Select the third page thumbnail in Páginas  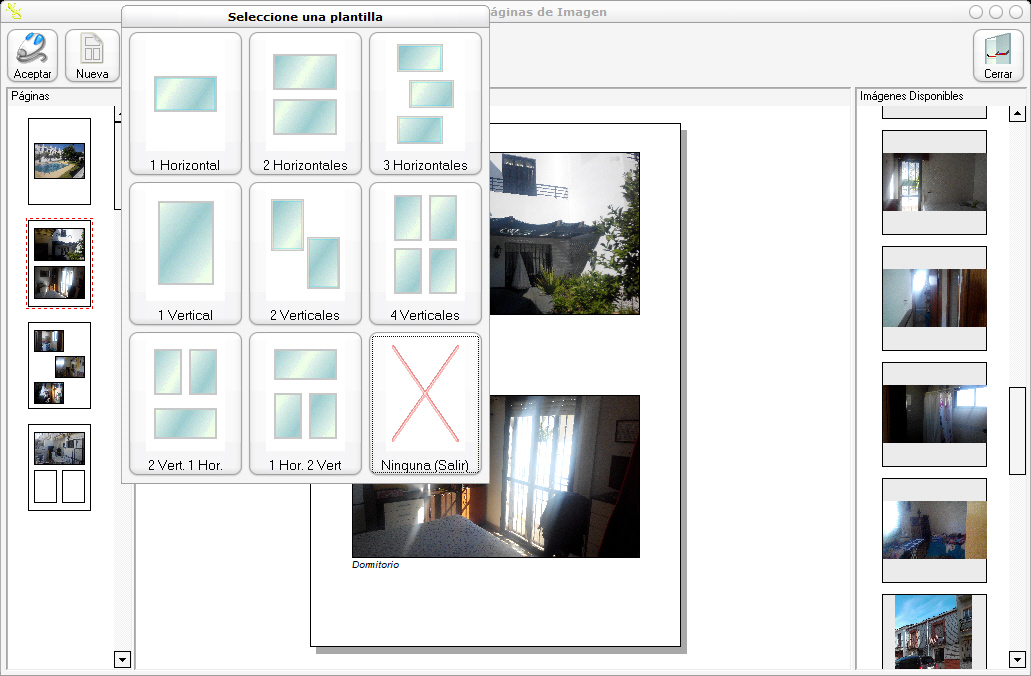point(59,365)
